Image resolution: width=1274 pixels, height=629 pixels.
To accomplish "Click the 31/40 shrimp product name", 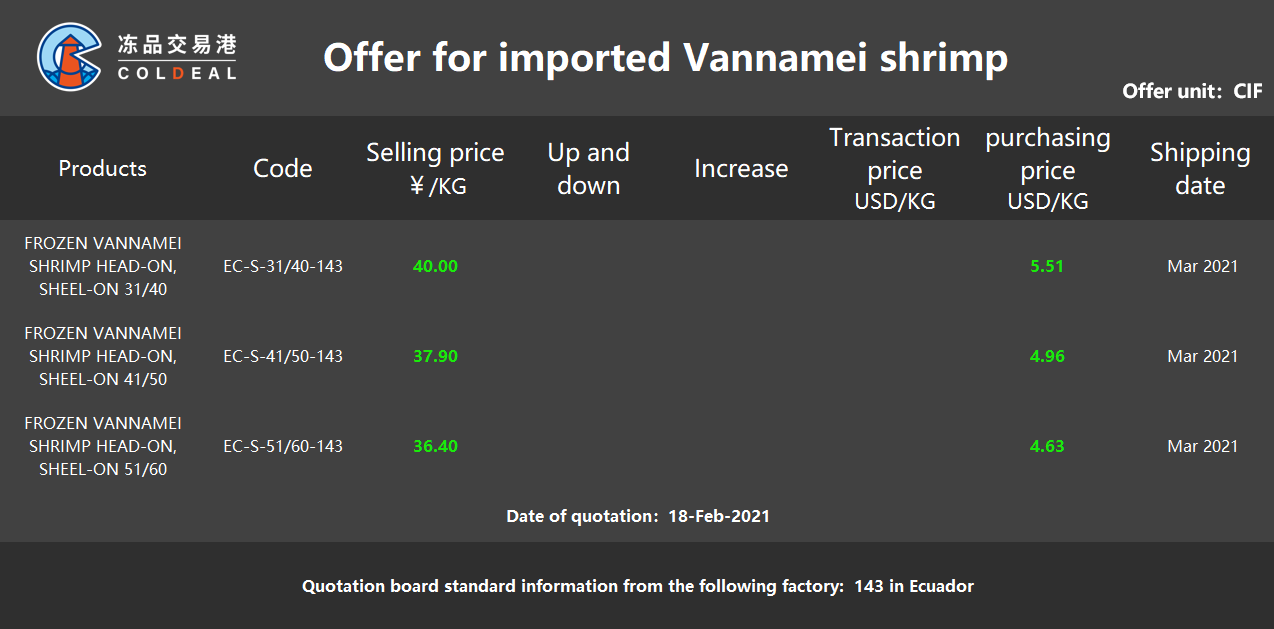I will coord(103,266).
